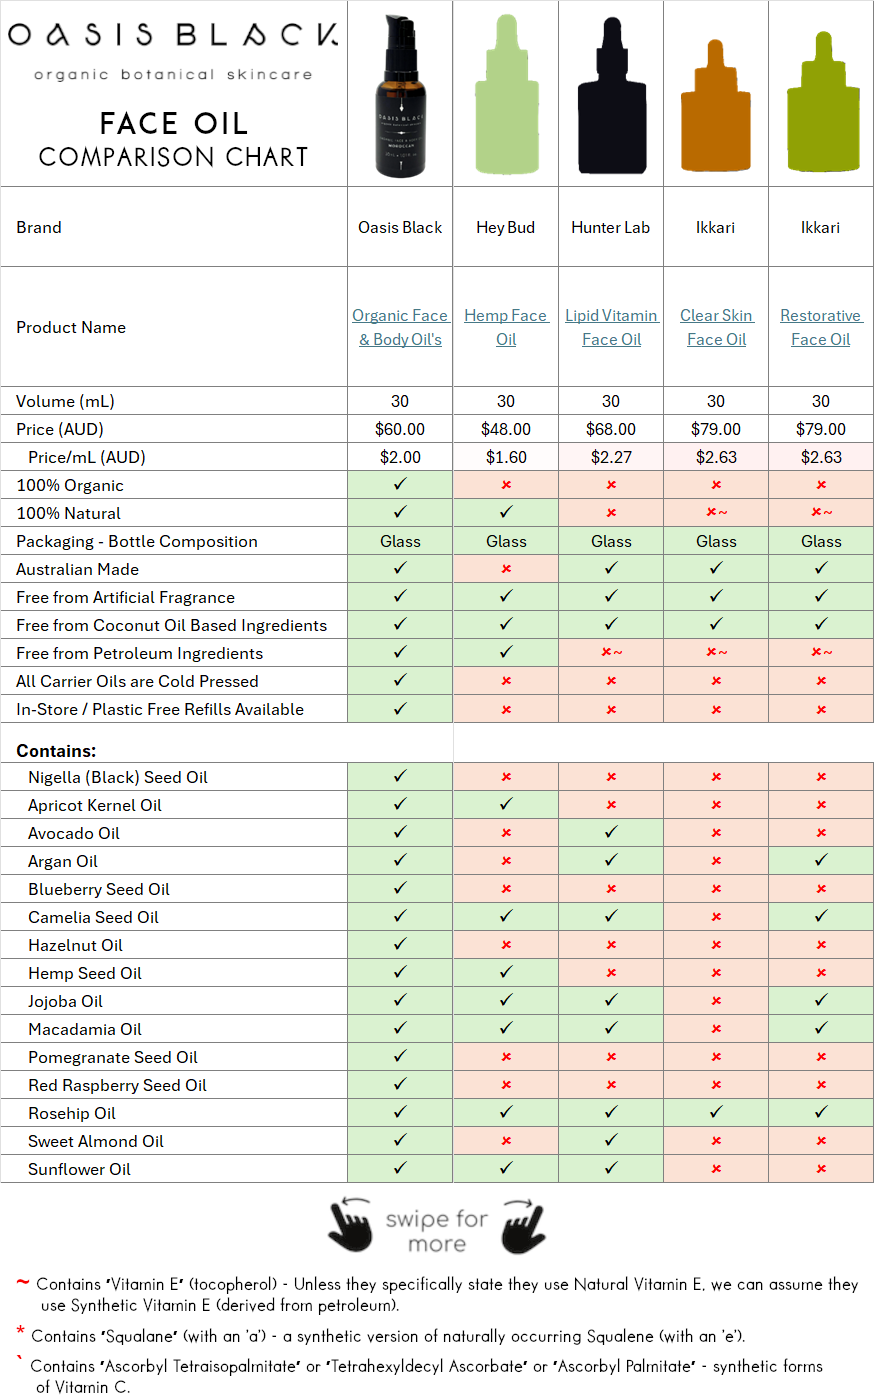Click Hey Bud Sunflower Oil checkmark
Screen dimensions: 874x1400
coord(506,1169)
